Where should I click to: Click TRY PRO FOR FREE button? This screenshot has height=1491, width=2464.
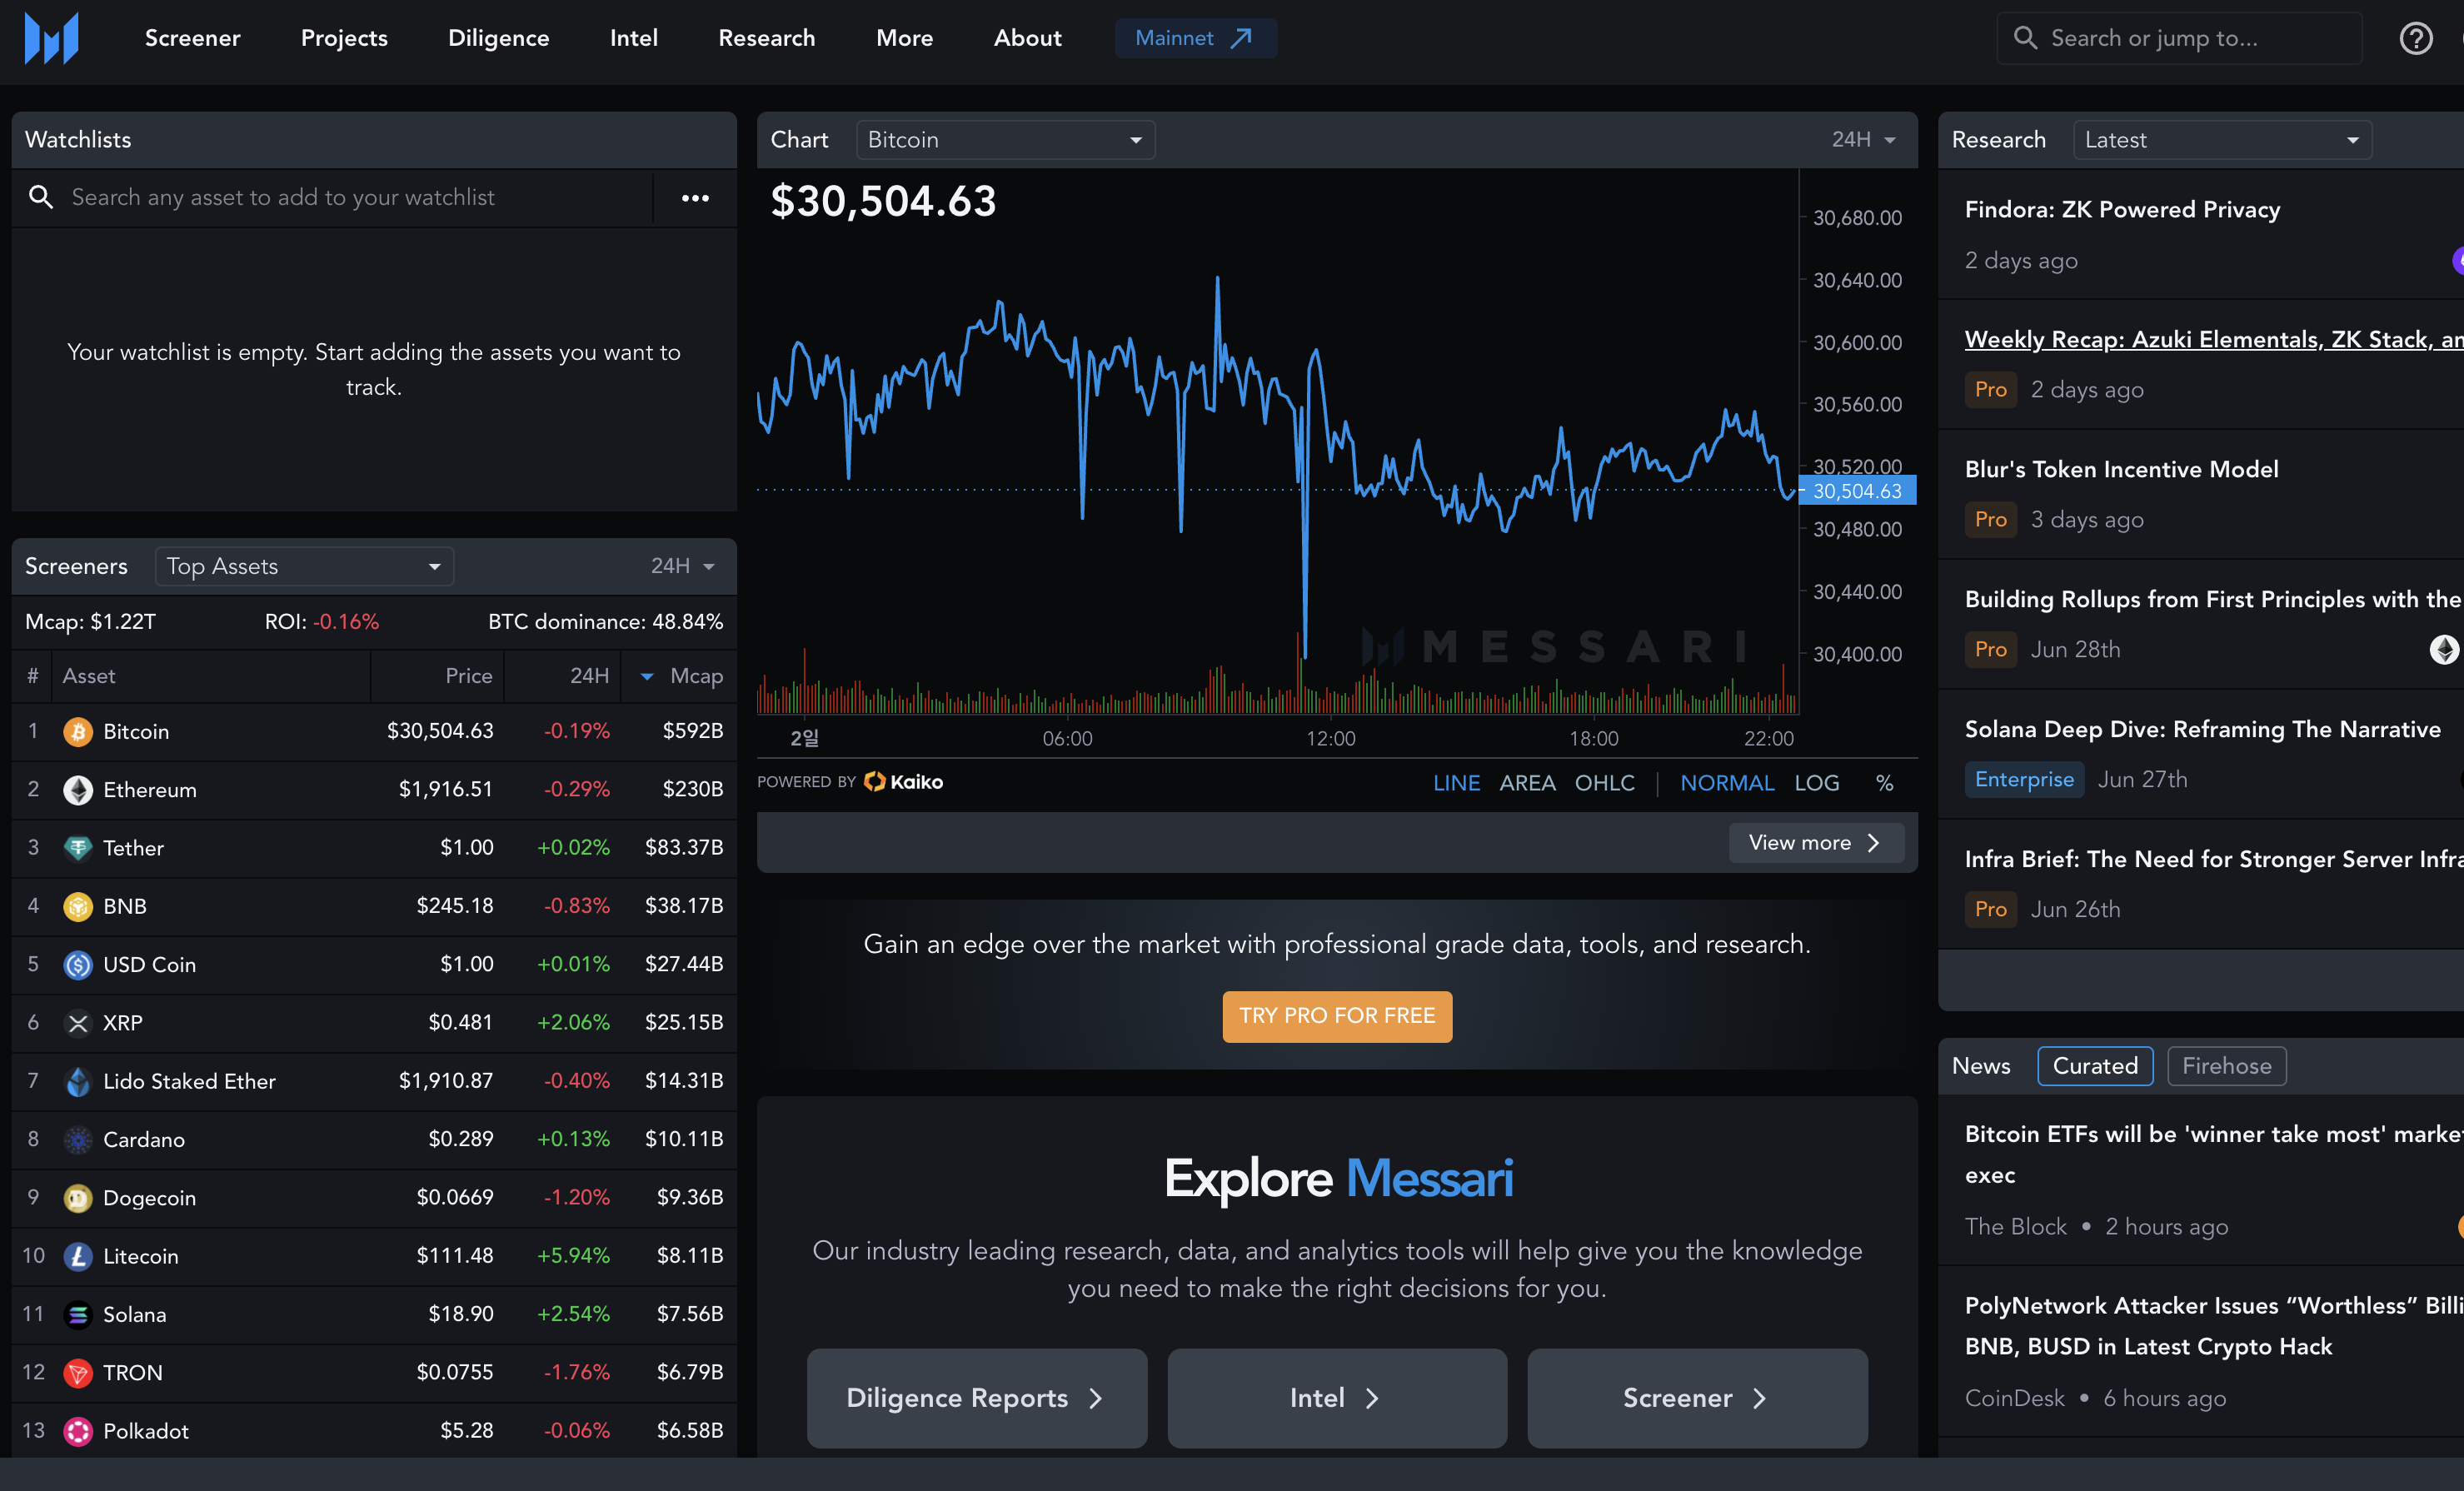point(1336,1016)
